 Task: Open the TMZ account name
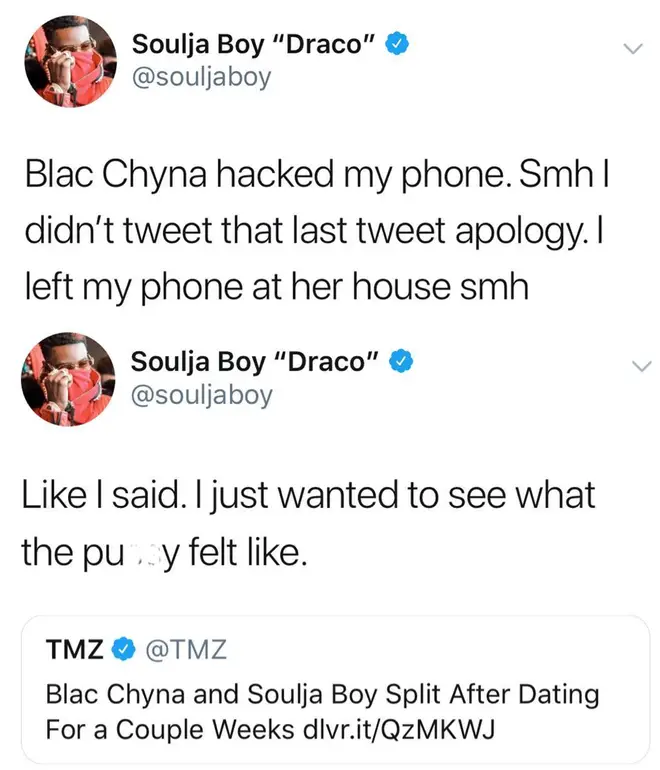tap(75, 649)
